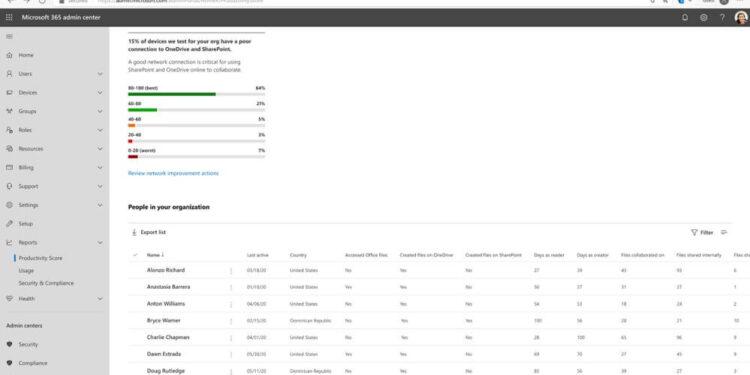Click the Resources icon in the sidebar

click(9, 149)
